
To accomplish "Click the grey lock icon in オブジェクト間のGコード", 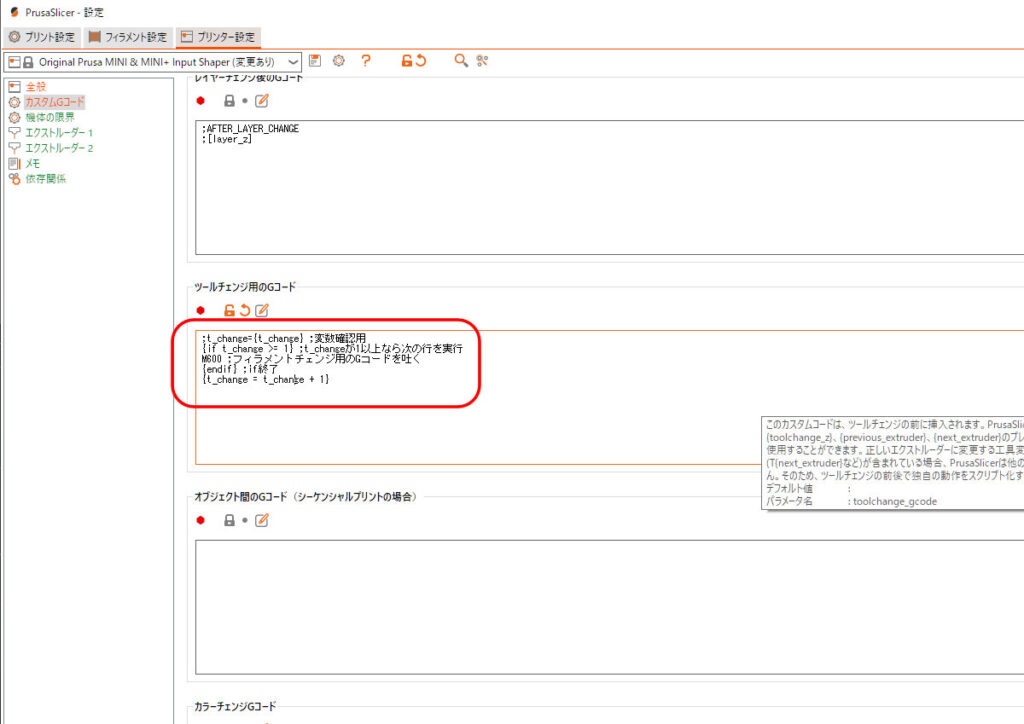I will point(229,520).
